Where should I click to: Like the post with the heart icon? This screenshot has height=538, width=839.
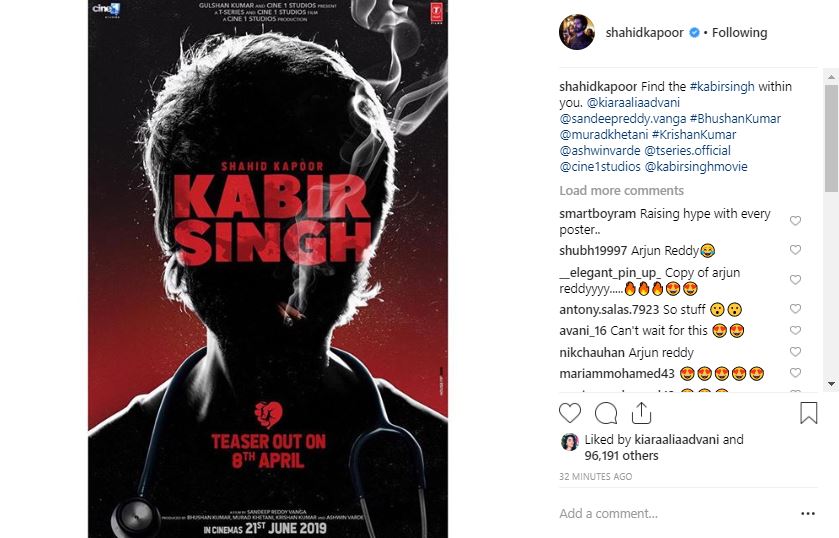pos(570,413)
